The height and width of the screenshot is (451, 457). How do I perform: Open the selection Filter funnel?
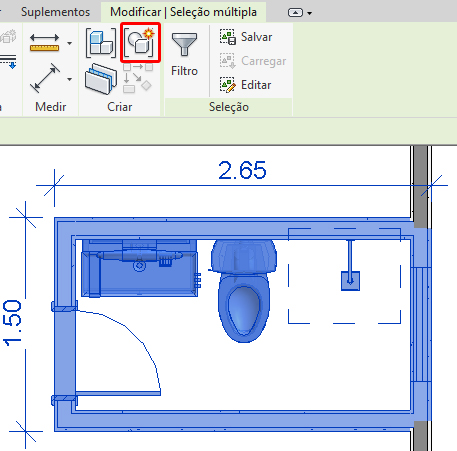(184, 44)
